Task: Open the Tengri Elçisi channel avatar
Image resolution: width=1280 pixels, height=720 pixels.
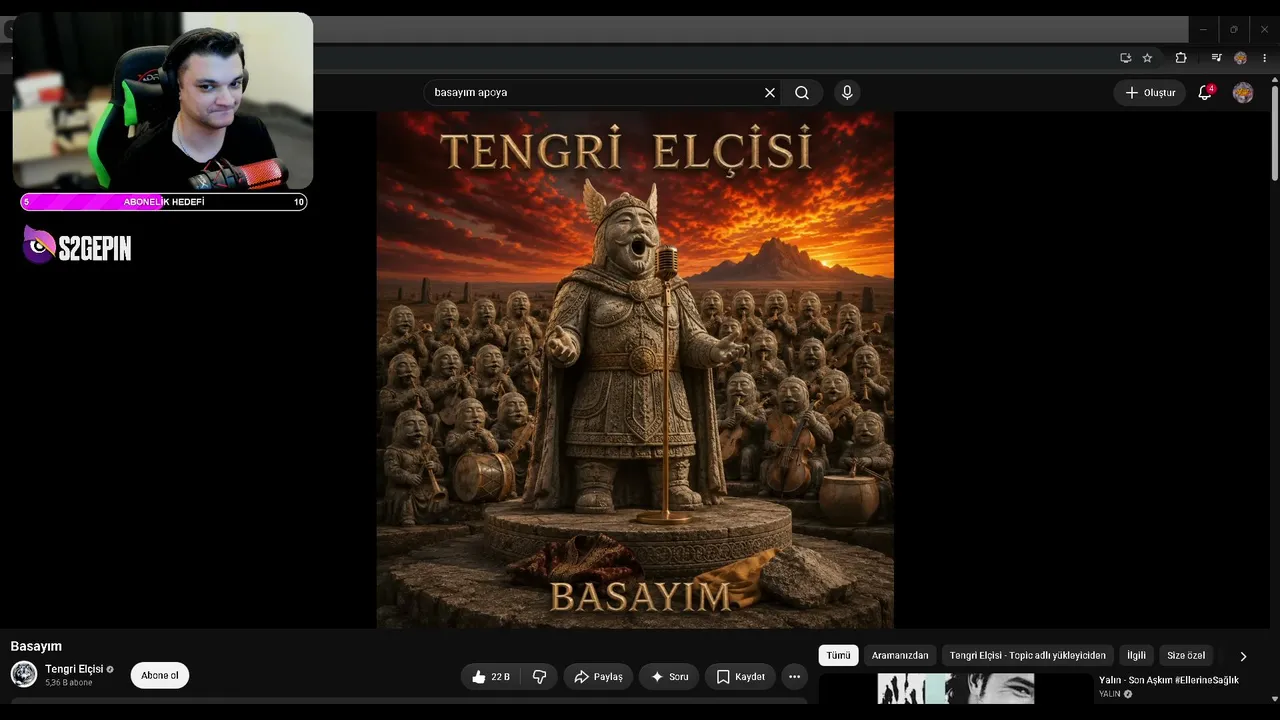Action: [x=24, y=674]
